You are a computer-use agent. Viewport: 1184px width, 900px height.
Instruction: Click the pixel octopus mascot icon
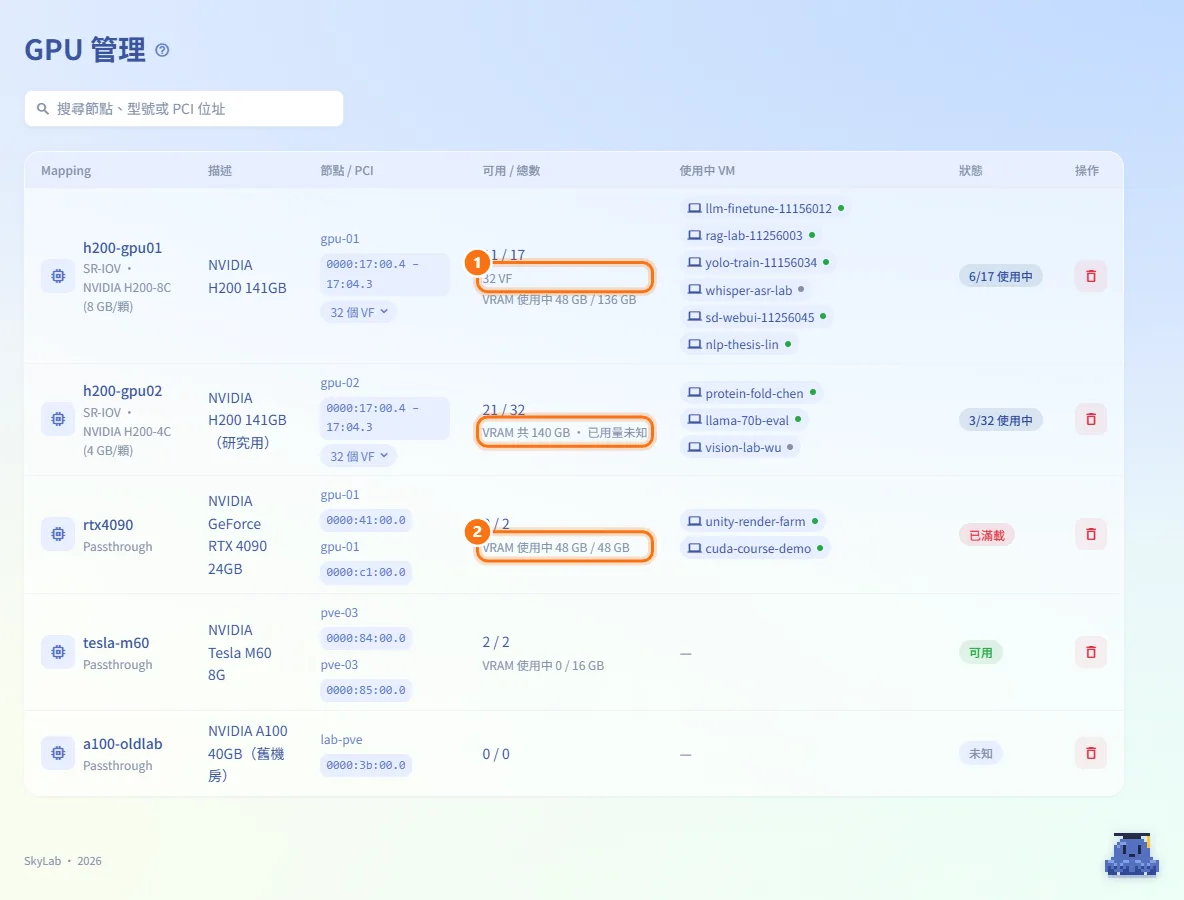click(1131, 855)
